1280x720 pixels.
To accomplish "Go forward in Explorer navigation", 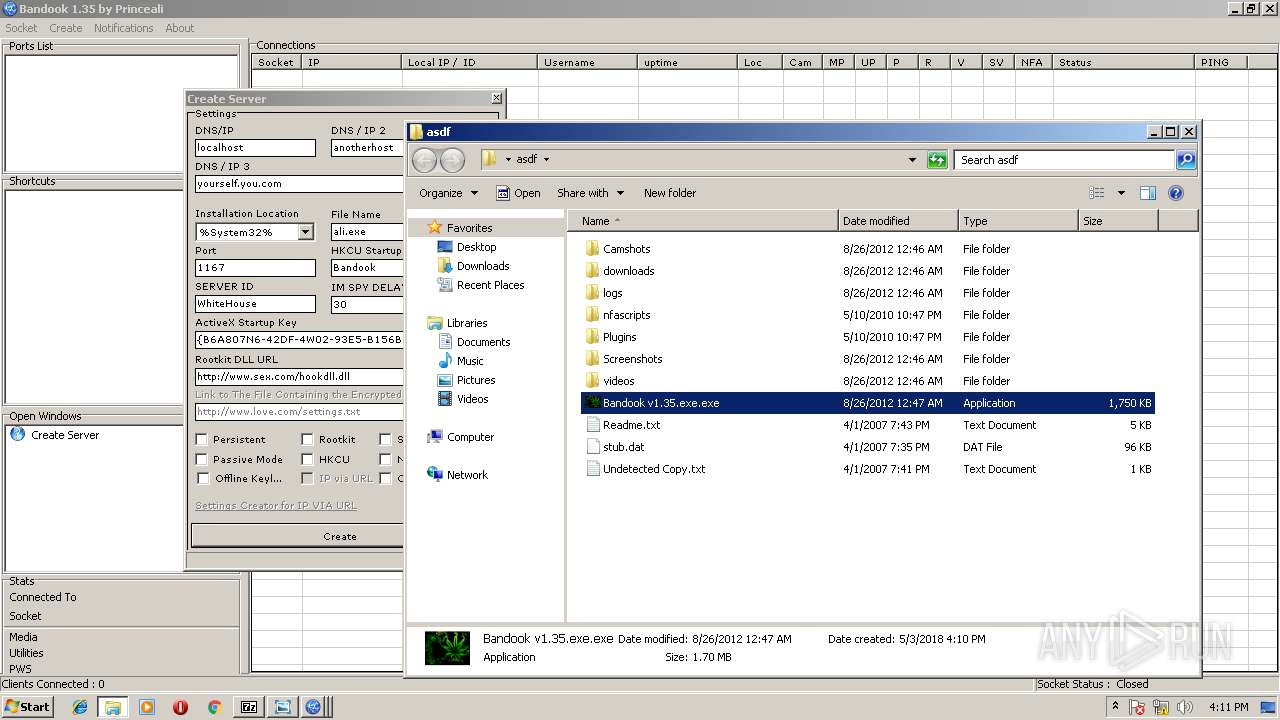I will point(452,160).
